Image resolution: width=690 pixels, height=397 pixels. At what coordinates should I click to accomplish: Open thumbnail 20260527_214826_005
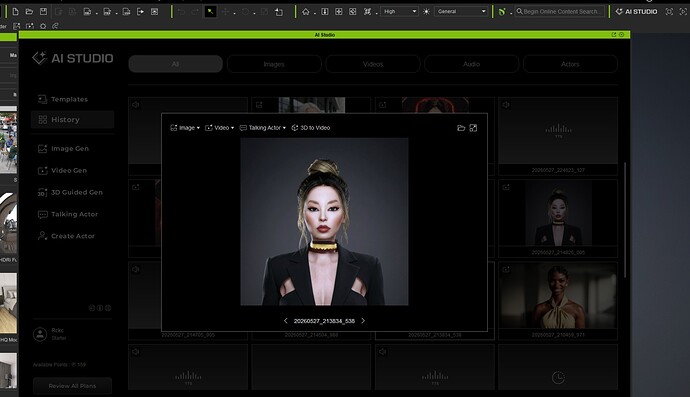click(x=558, y=214)
